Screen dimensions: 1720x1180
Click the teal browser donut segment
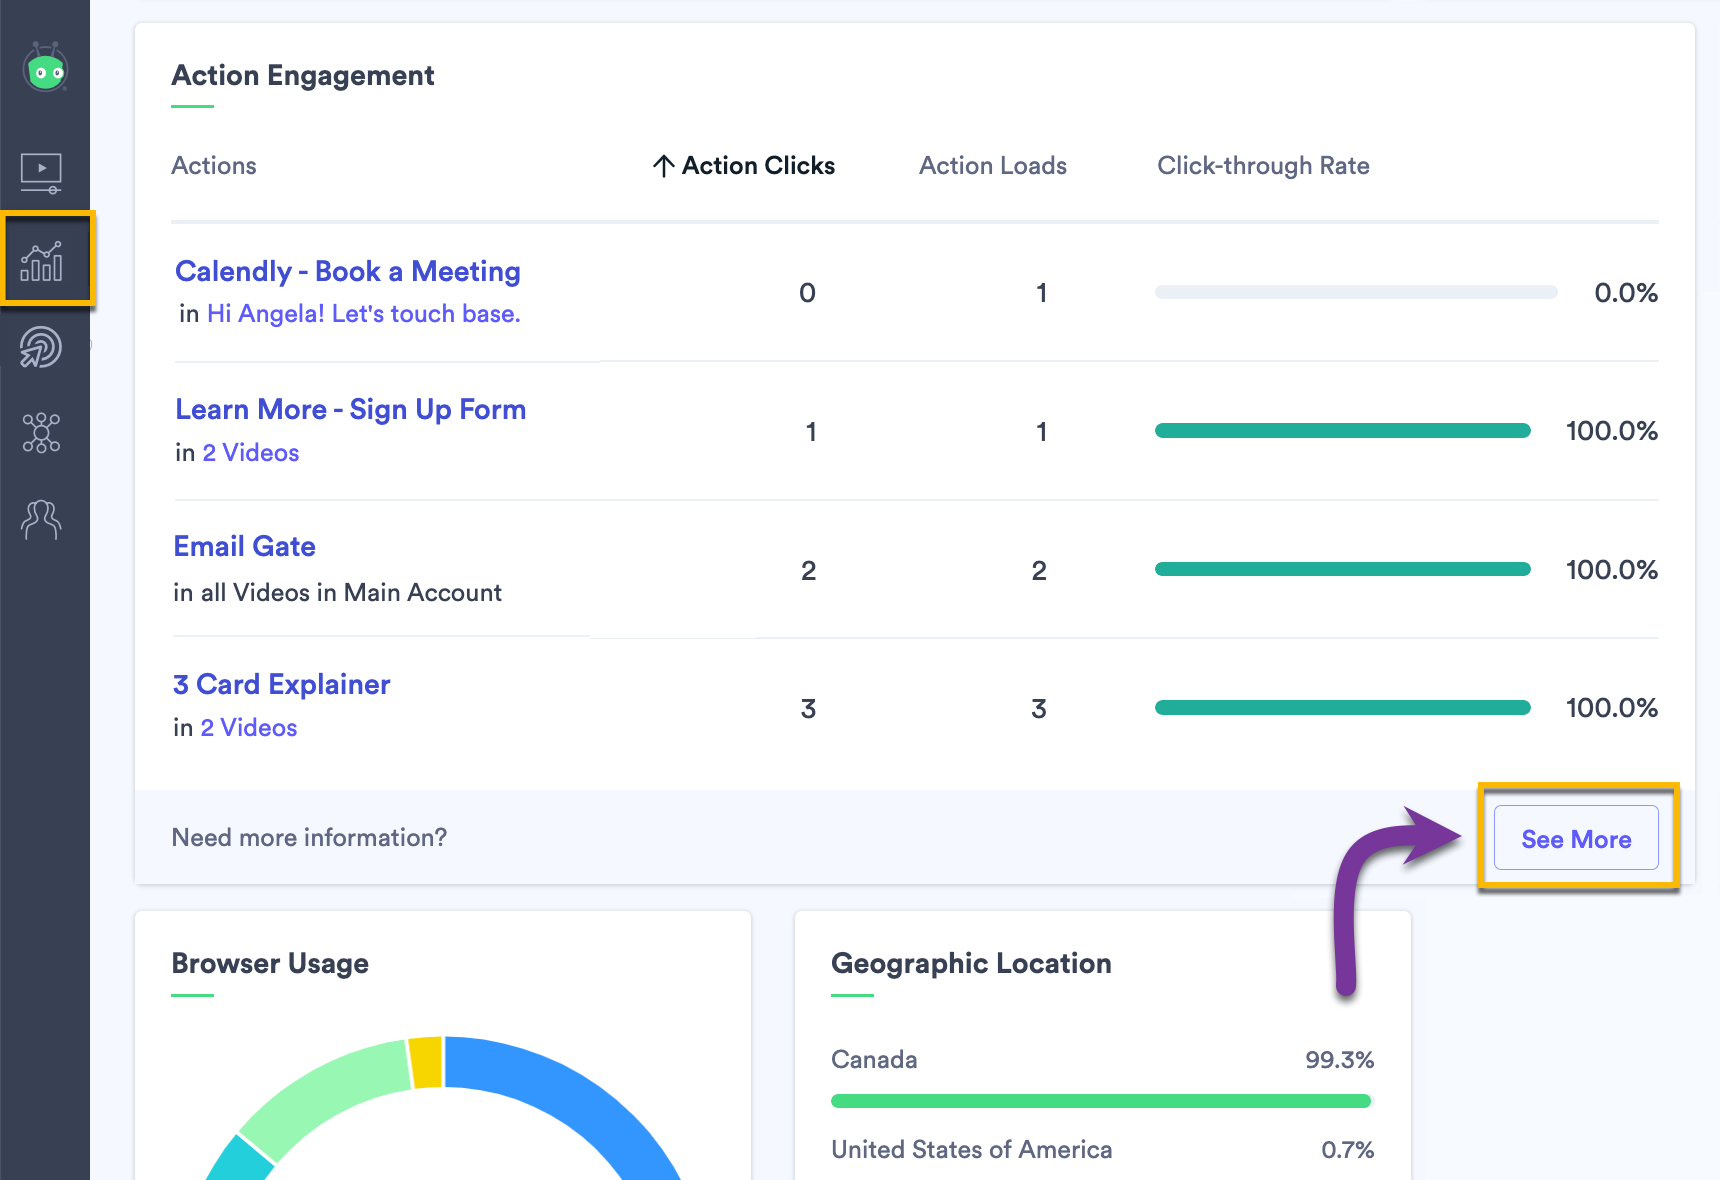242,1160
